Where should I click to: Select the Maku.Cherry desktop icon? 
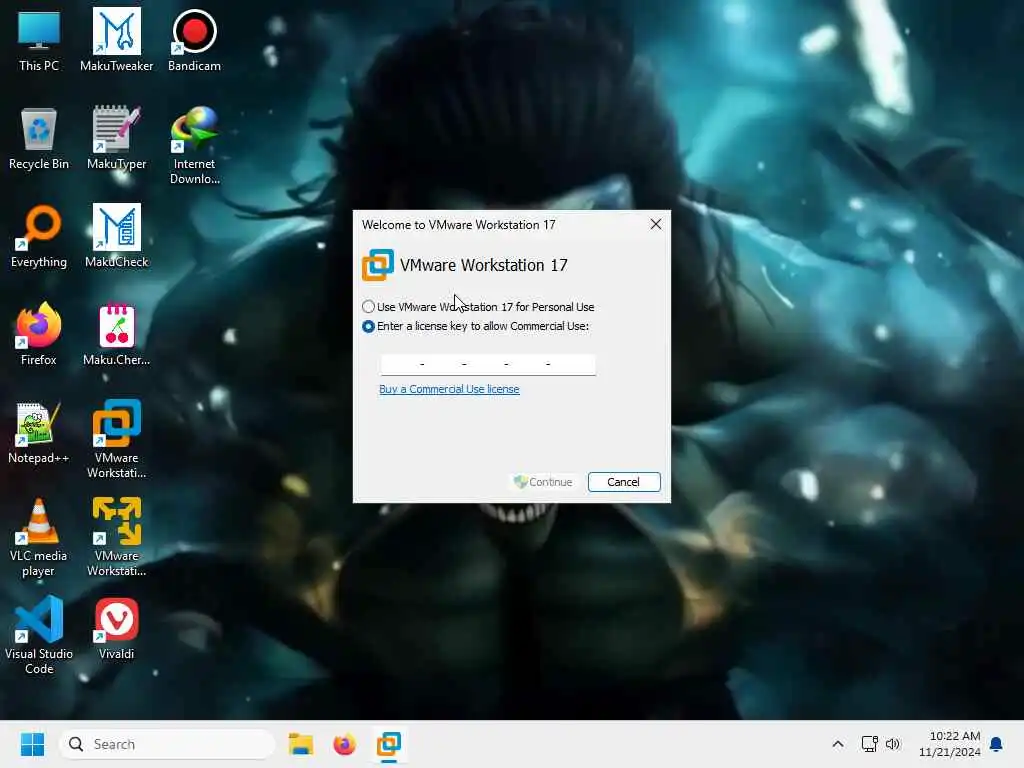click(116, 334)
